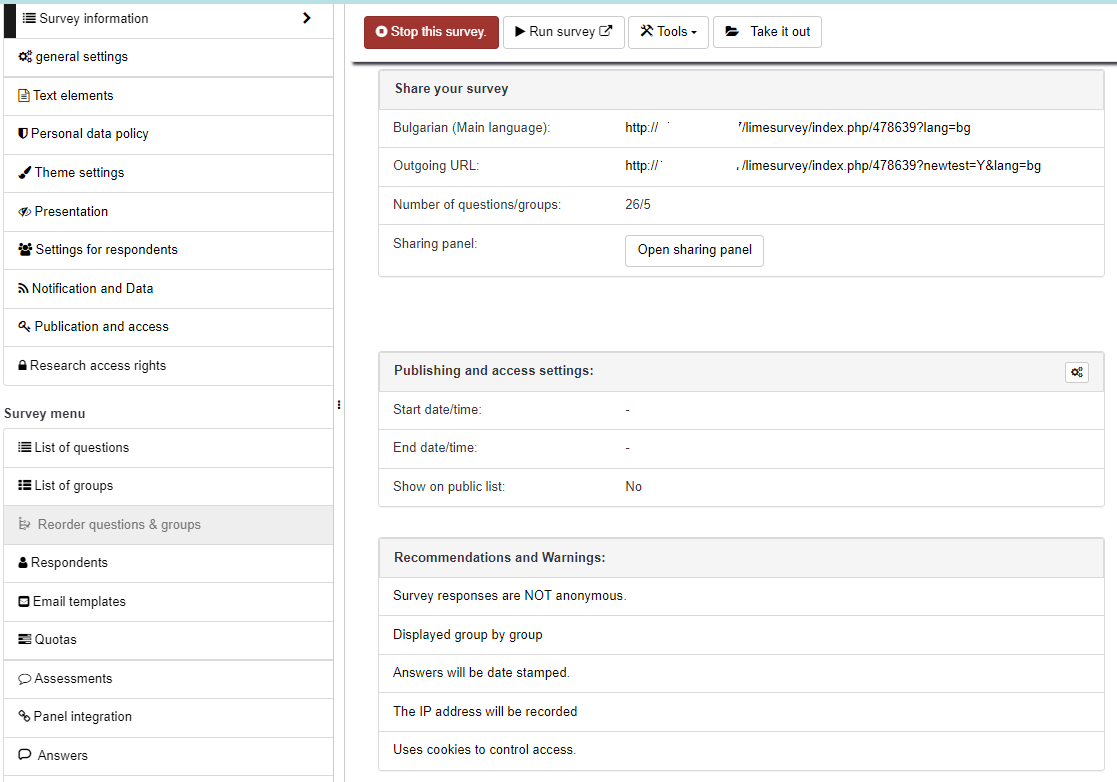This screenshot has width=1117, height=782.
Task: Open Assessments in the survey menu
Action: (x=168, y=679)
